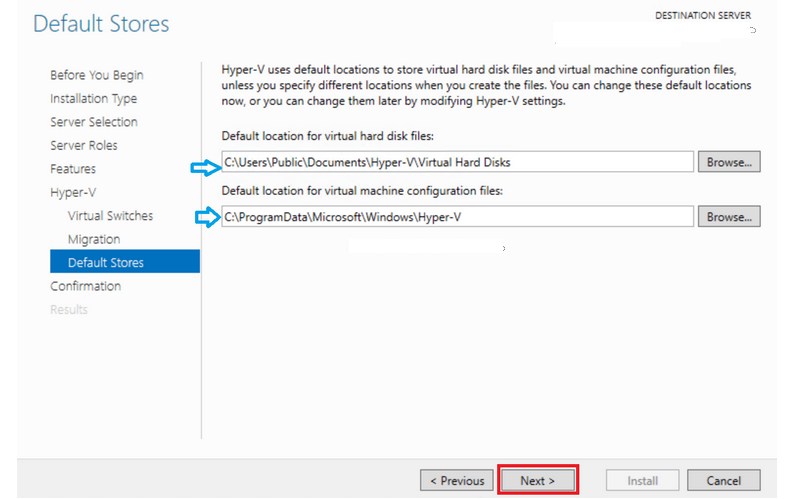Edit the virtual hard disk path field
This screenshot has height=499, width=787.
click(457, 162)
